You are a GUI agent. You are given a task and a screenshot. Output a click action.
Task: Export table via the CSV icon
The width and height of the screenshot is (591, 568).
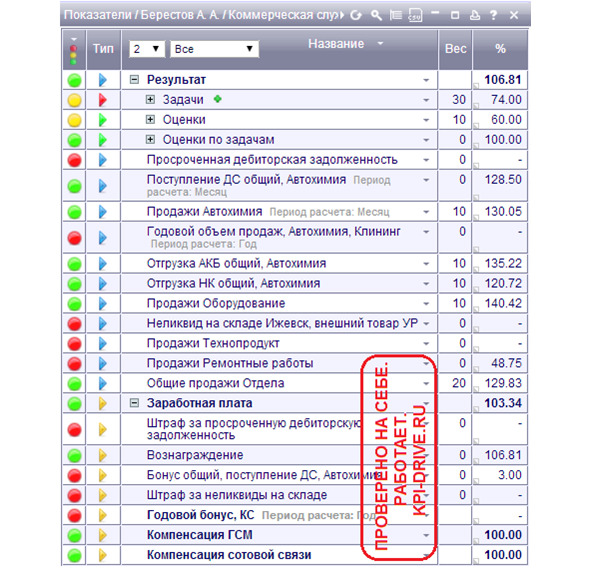[x=415, y=15]
